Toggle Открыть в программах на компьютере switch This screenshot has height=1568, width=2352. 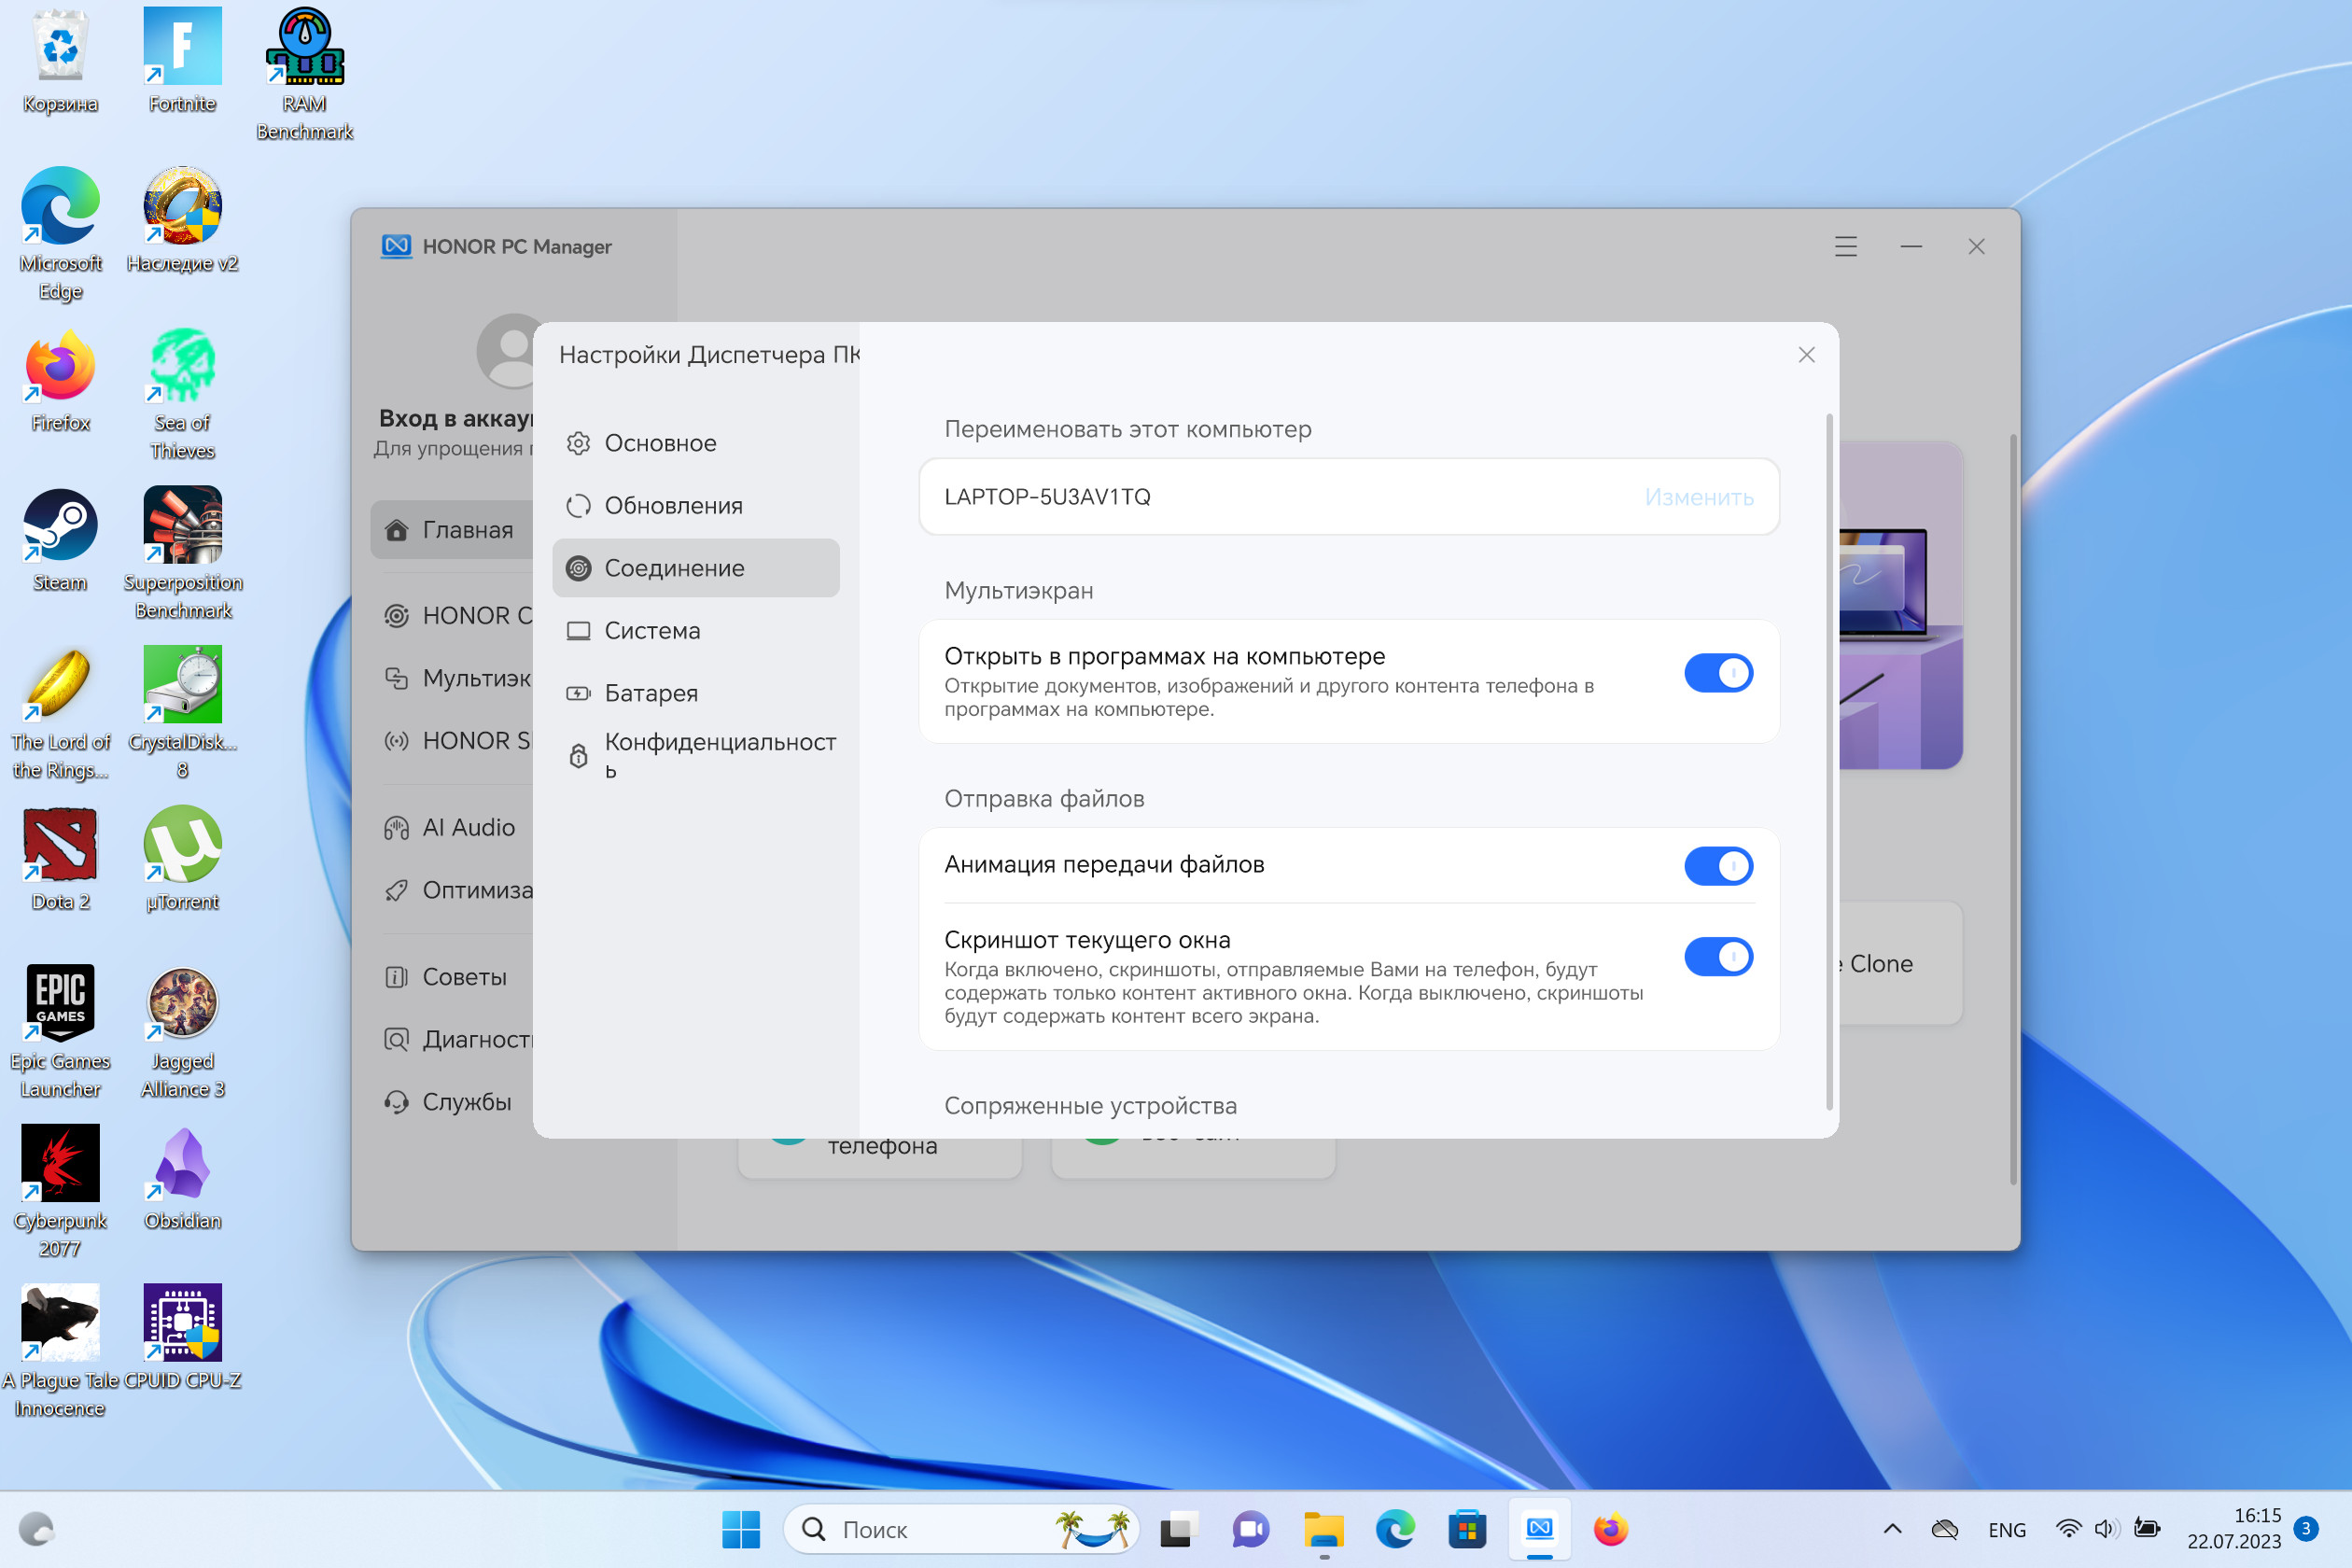coord(1718,673)
